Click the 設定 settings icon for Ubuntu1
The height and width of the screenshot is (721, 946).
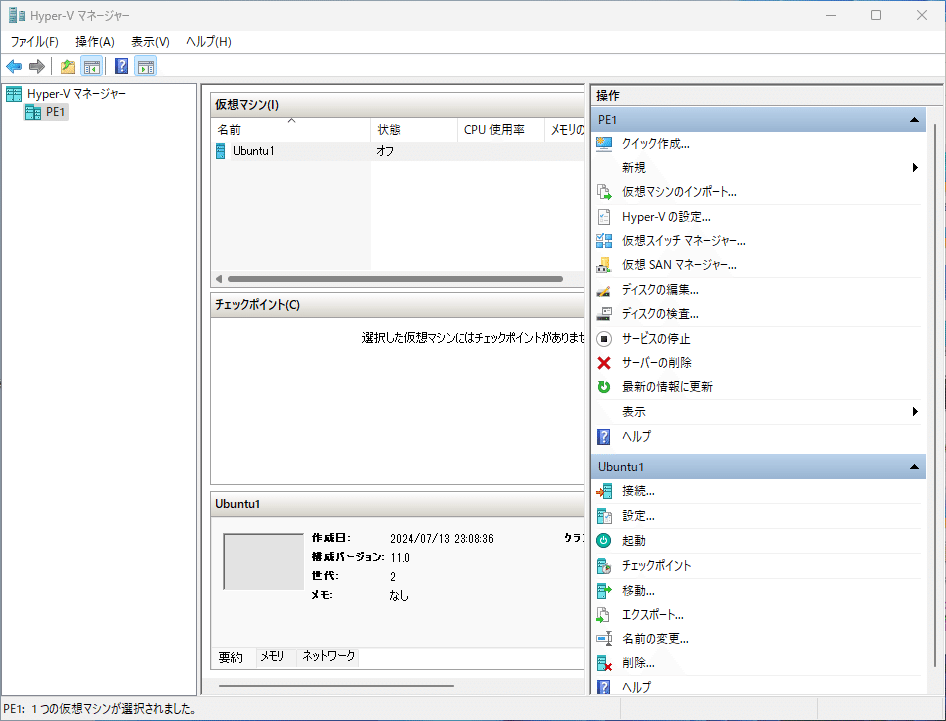pyautogui.click(x=604, y=516)
